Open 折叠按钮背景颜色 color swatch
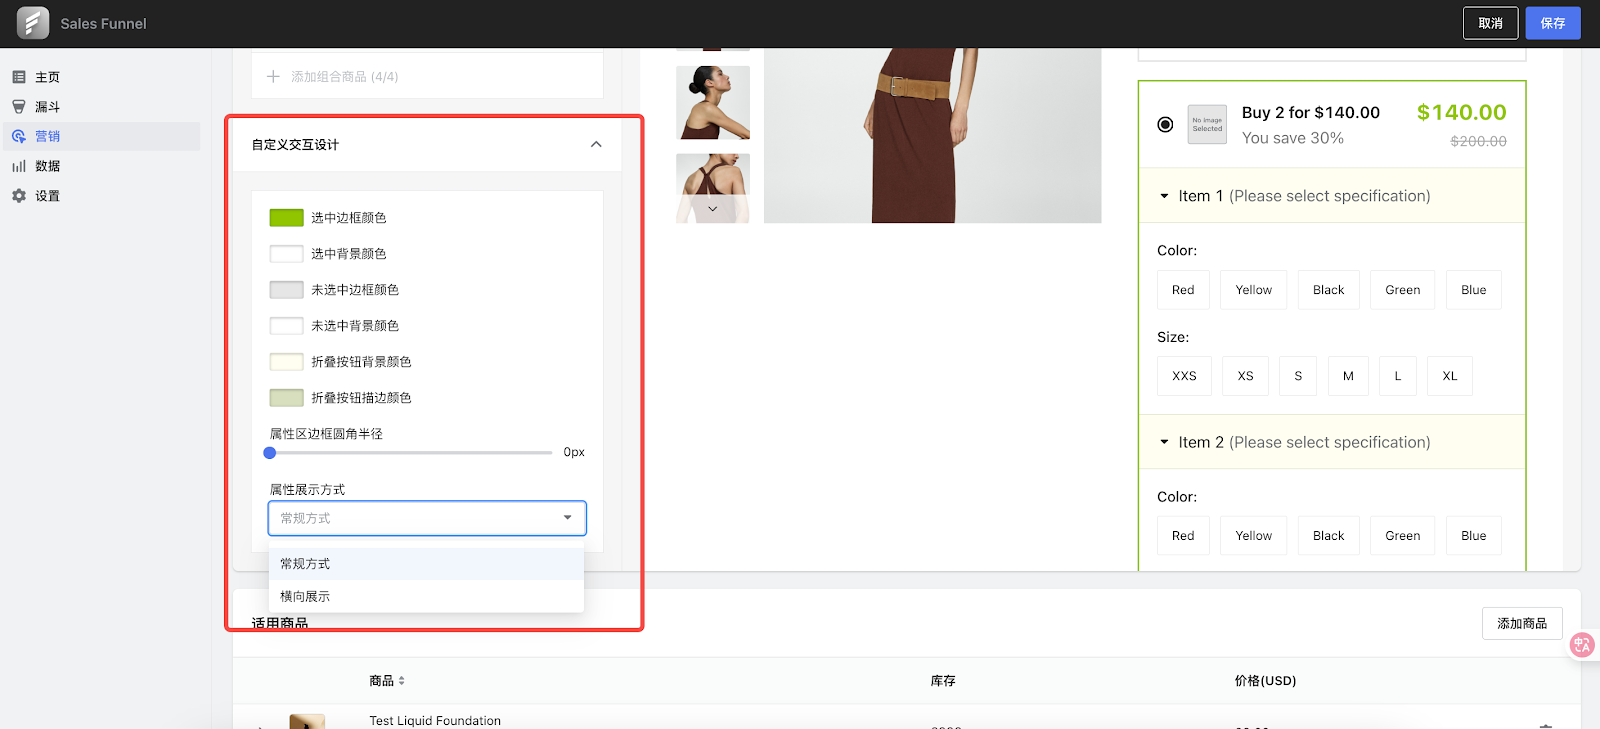This screenshot has width=1600, height=729. point(287,362)
